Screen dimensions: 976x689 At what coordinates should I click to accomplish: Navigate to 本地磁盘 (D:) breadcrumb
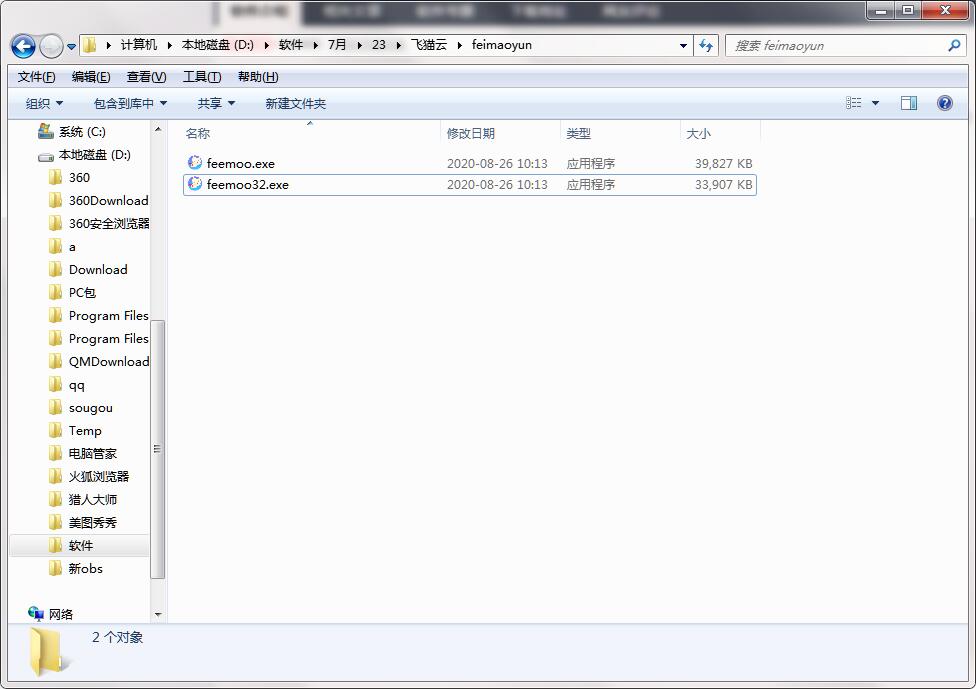(x=218, y=45)
